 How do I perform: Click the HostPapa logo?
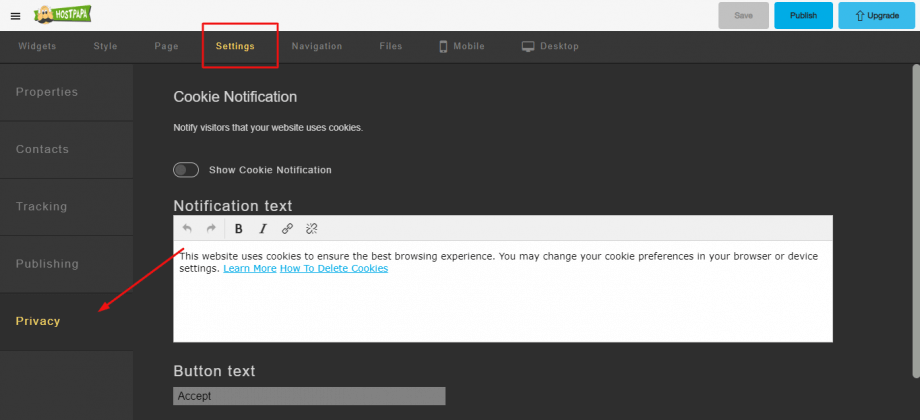pos(63,15)
